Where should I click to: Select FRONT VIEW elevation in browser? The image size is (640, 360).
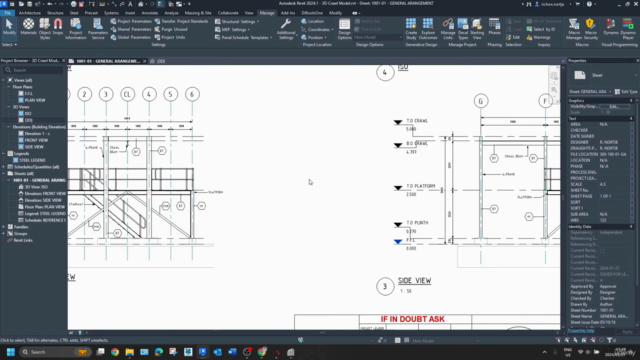tap(36, 140)
